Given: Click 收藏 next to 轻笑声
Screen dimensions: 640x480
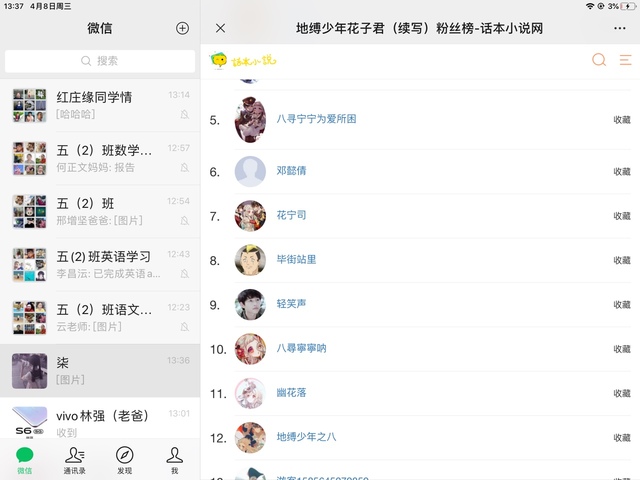Looking at the screenshot, I should tap(622, 304).
